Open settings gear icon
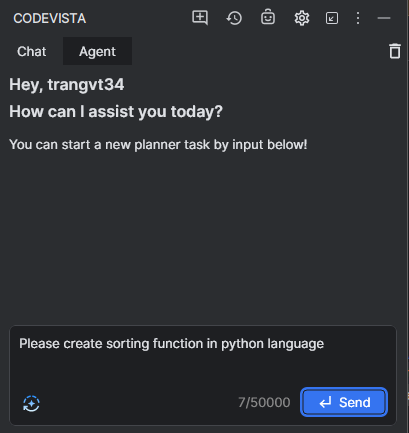The height and width of the screenshot is (433, 409). click(302, 18)
